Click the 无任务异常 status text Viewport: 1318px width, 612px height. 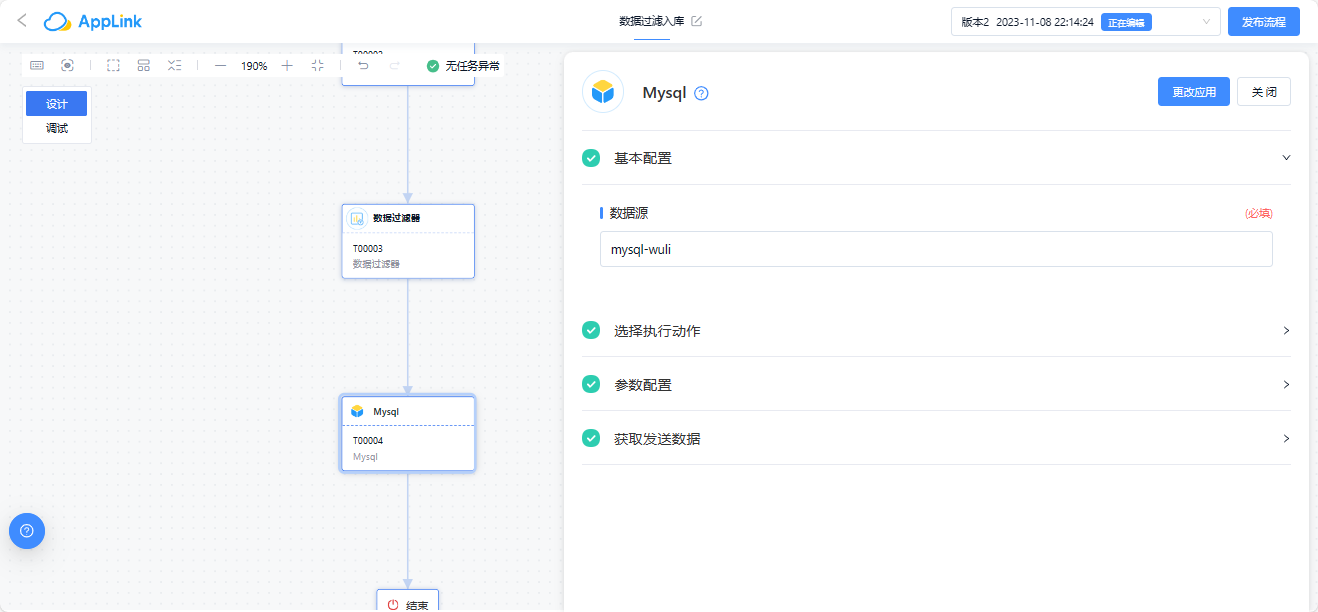point(473,66)
